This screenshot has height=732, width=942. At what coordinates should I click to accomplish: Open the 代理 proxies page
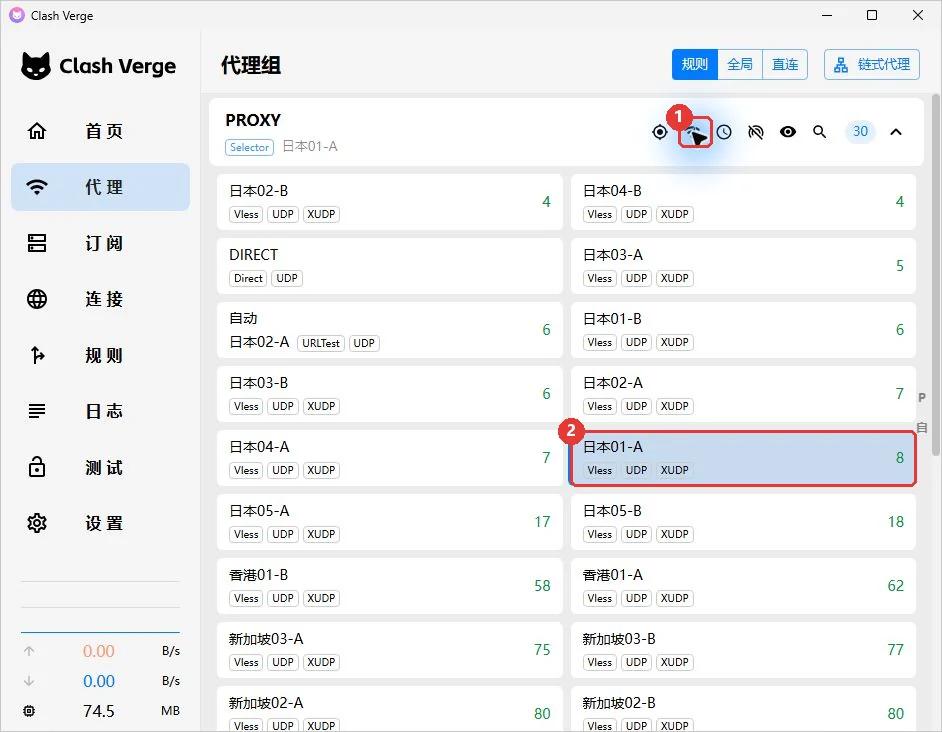(x=100, y=187)
